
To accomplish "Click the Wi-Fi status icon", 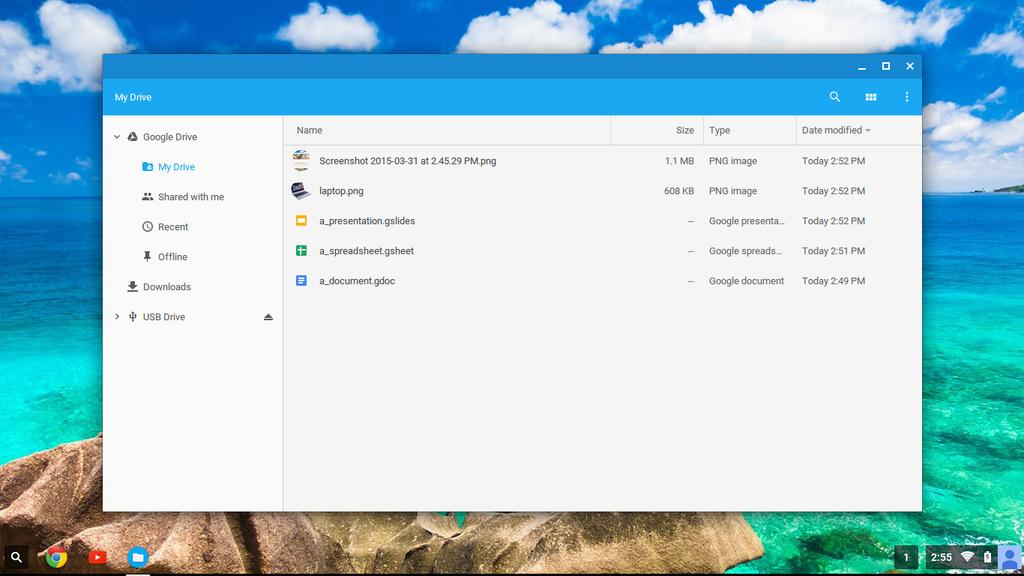I will pos(968,556).
